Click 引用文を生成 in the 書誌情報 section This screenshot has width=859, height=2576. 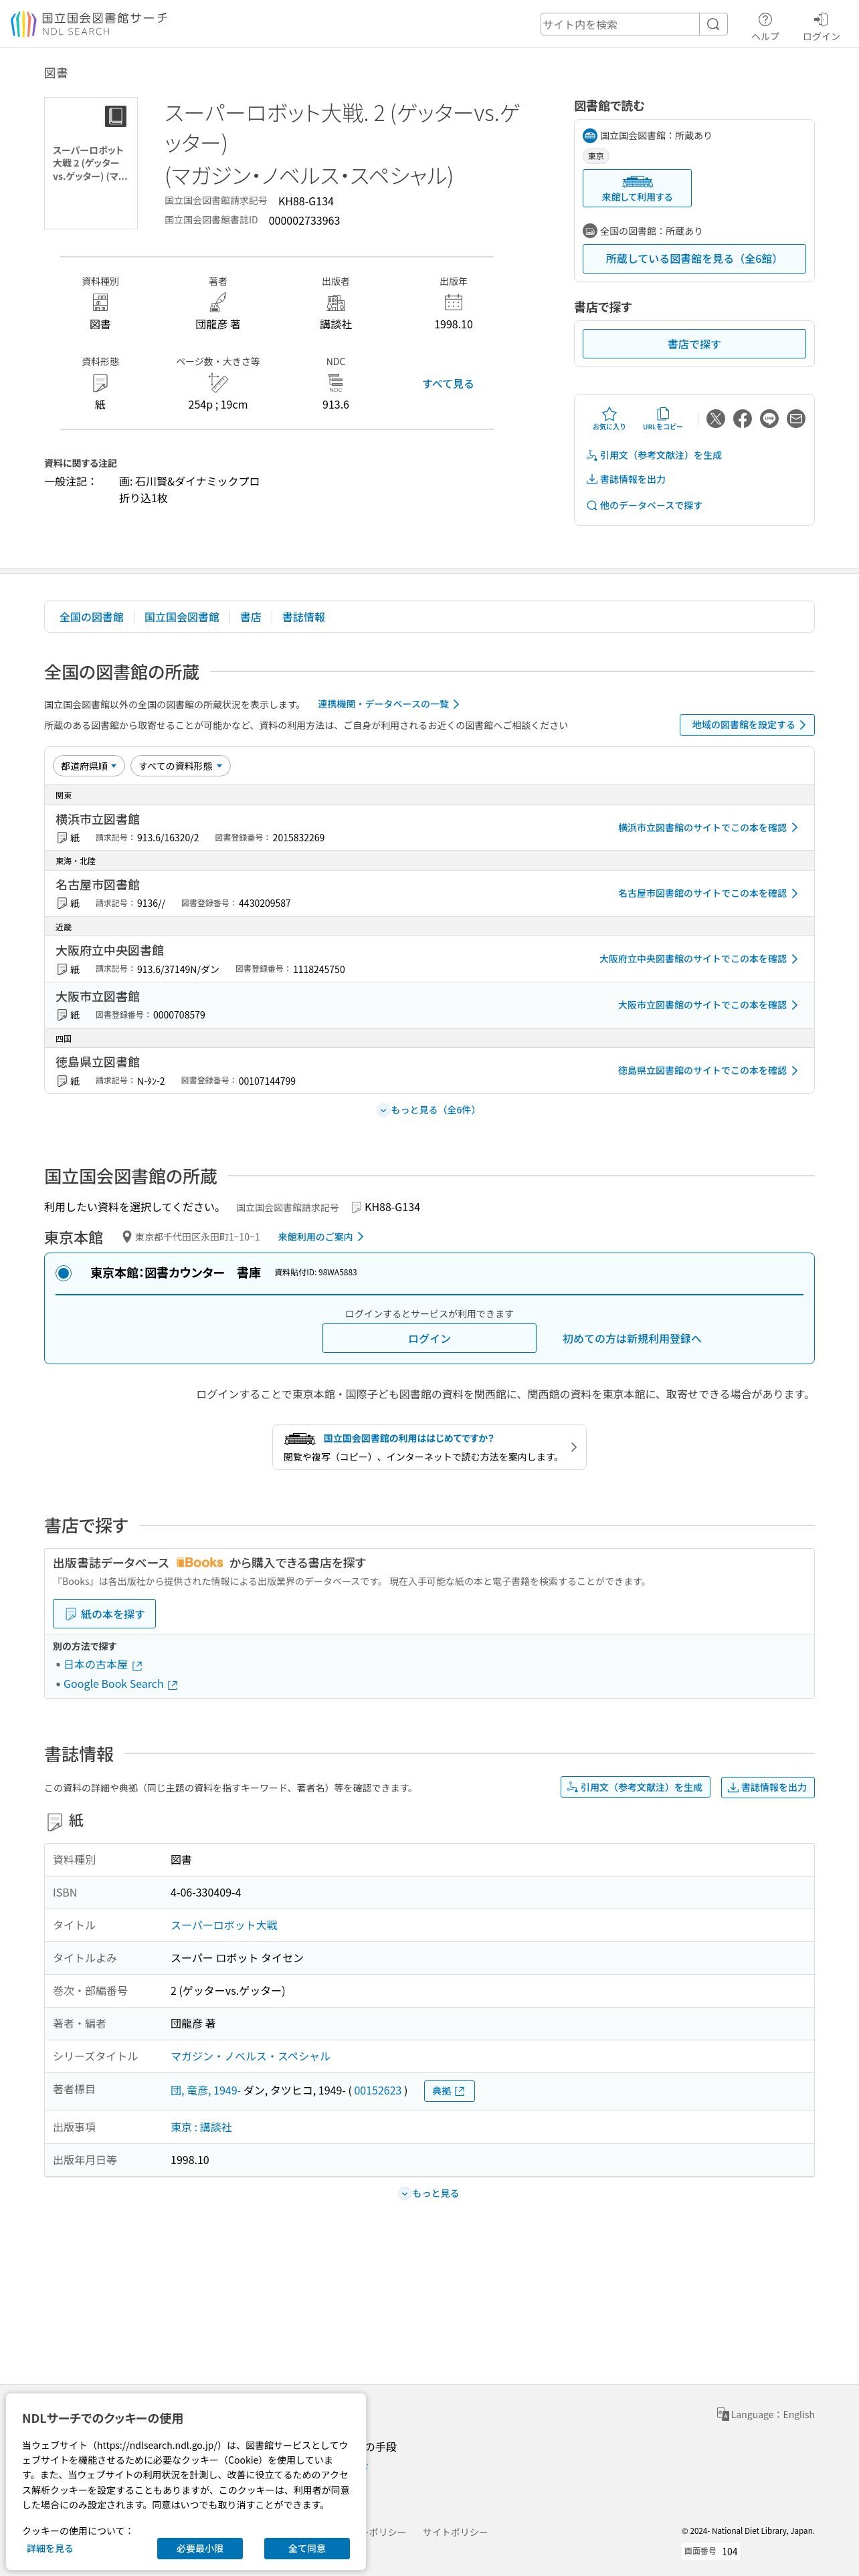(x=635, y=1787)
